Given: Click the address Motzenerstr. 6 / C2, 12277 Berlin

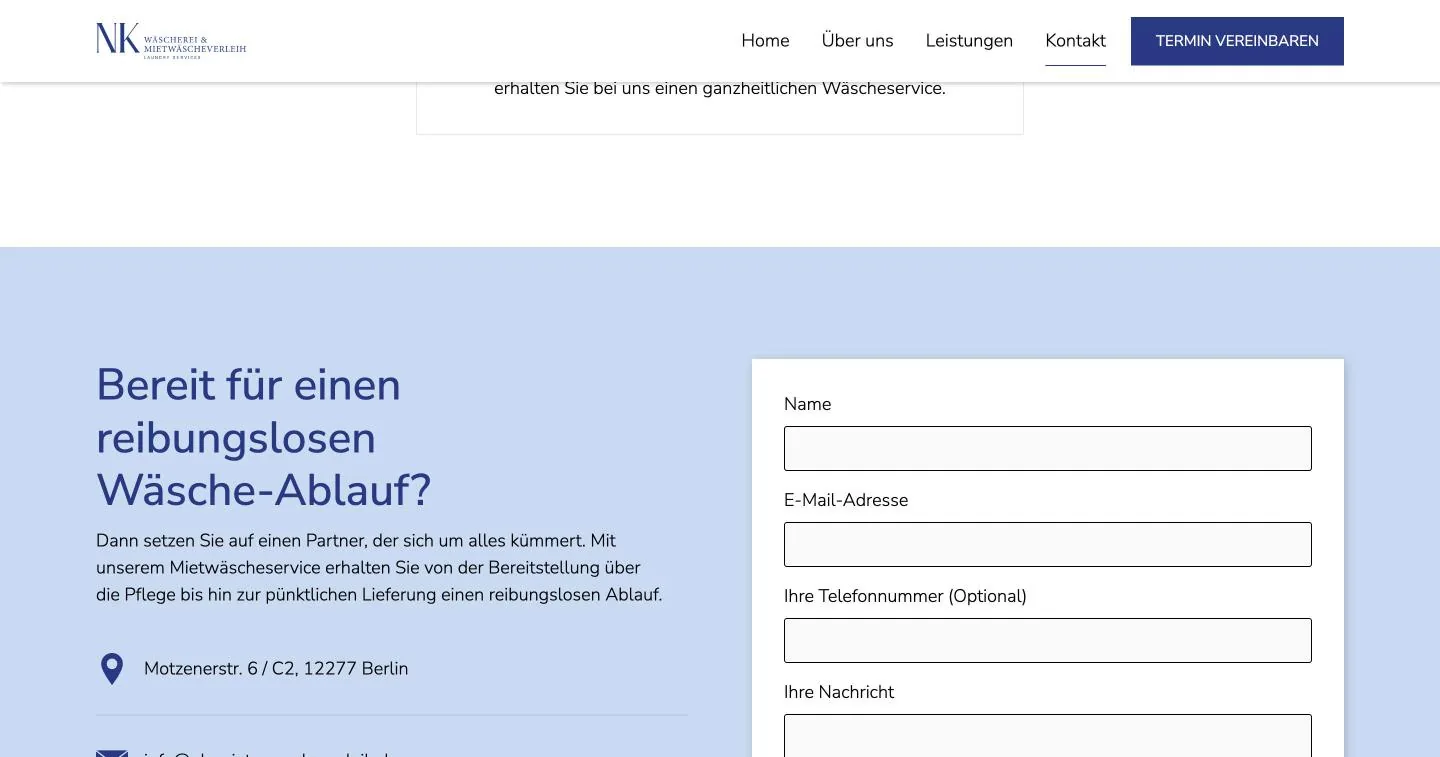Looking at the screenshot, I should tap(276, 669).
